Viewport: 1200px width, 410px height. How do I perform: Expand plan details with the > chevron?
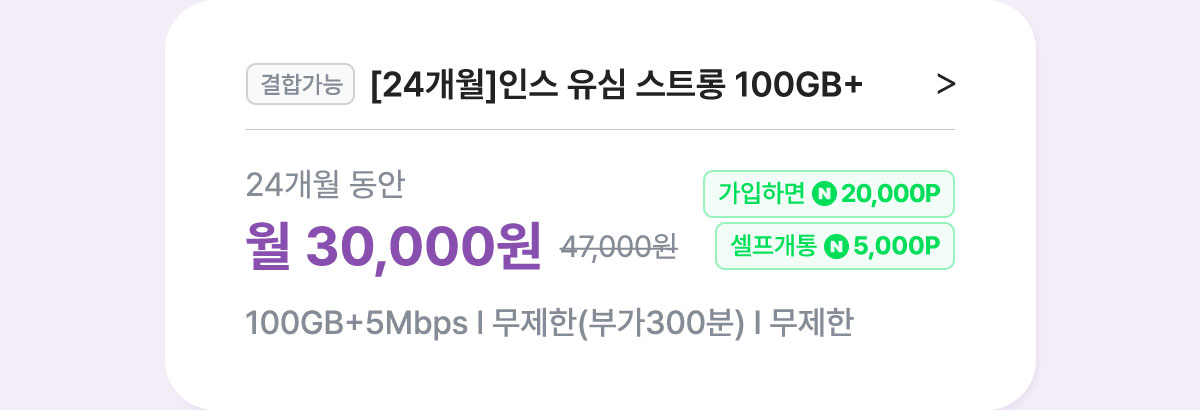[946, 85]
